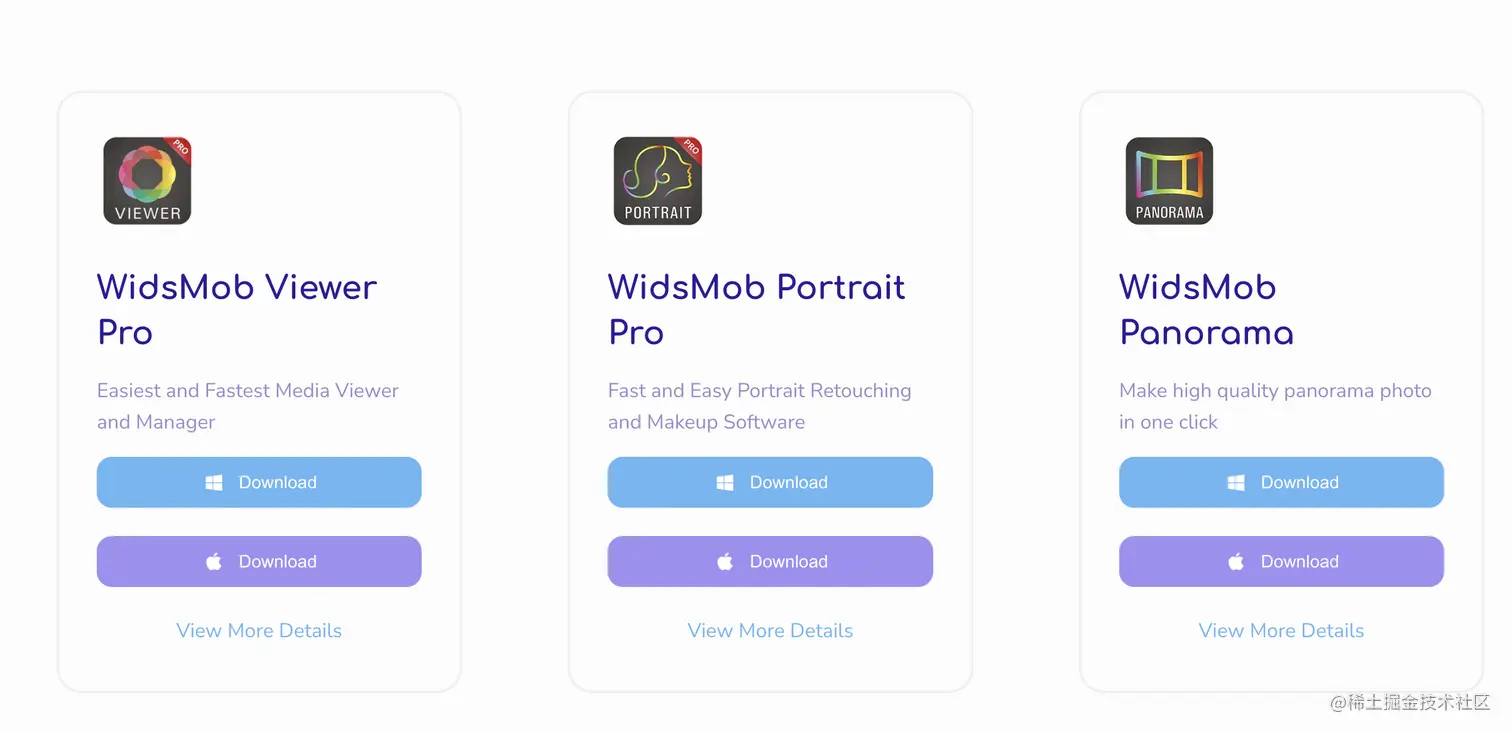Viewport: 1512px width, 734px height.
Task: Click the WidsMob Viewer Pro app icon
Action: tap(147, 181)
